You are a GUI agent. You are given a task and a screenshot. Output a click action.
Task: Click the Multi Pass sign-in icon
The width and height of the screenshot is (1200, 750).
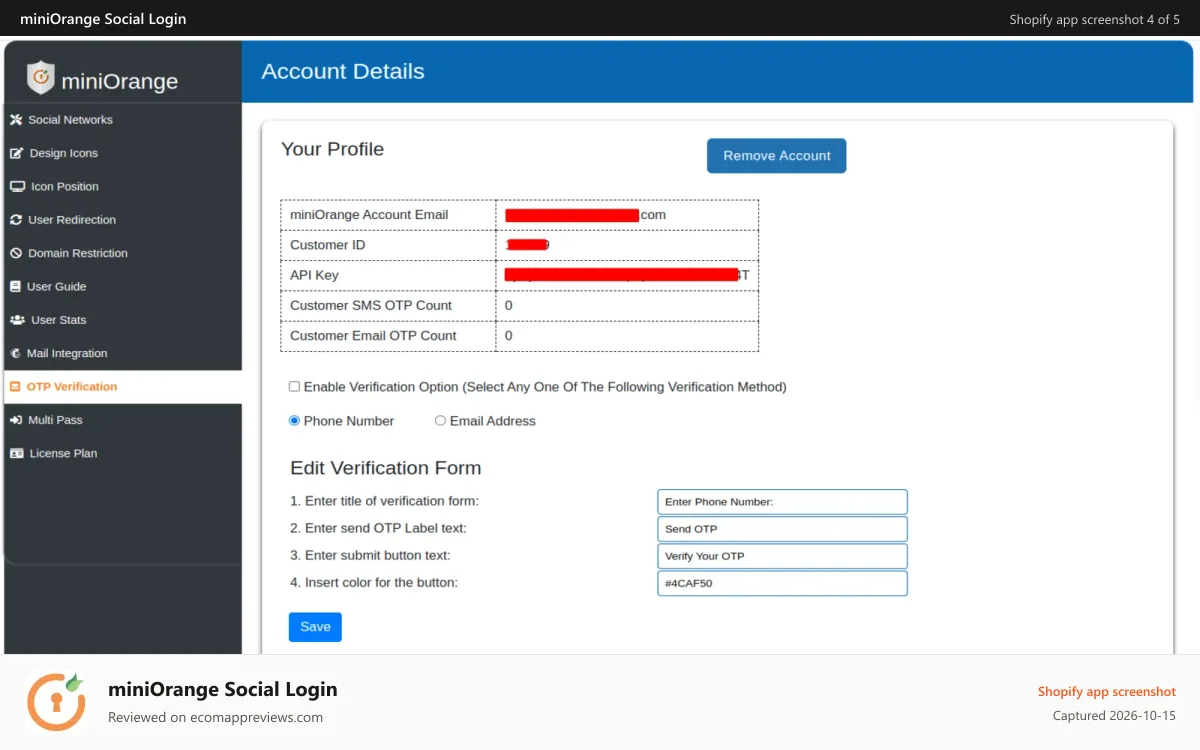[16, 420]
